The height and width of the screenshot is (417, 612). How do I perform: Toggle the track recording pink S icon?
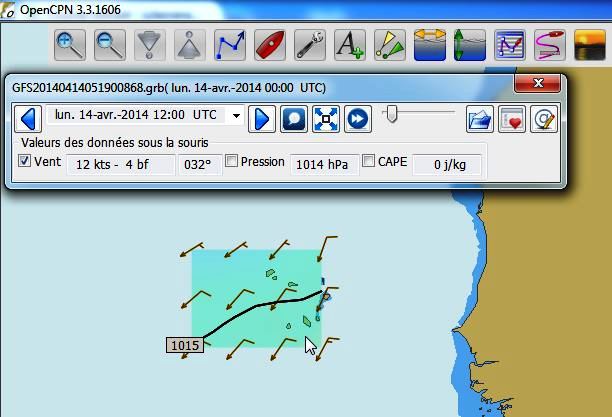click(550, 45)
